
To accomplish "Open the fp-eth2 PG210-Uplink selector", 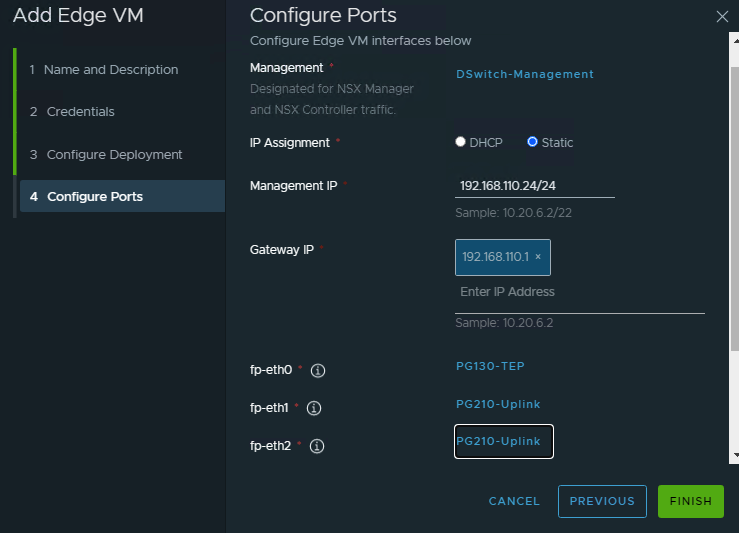I will tap(503, 442).
